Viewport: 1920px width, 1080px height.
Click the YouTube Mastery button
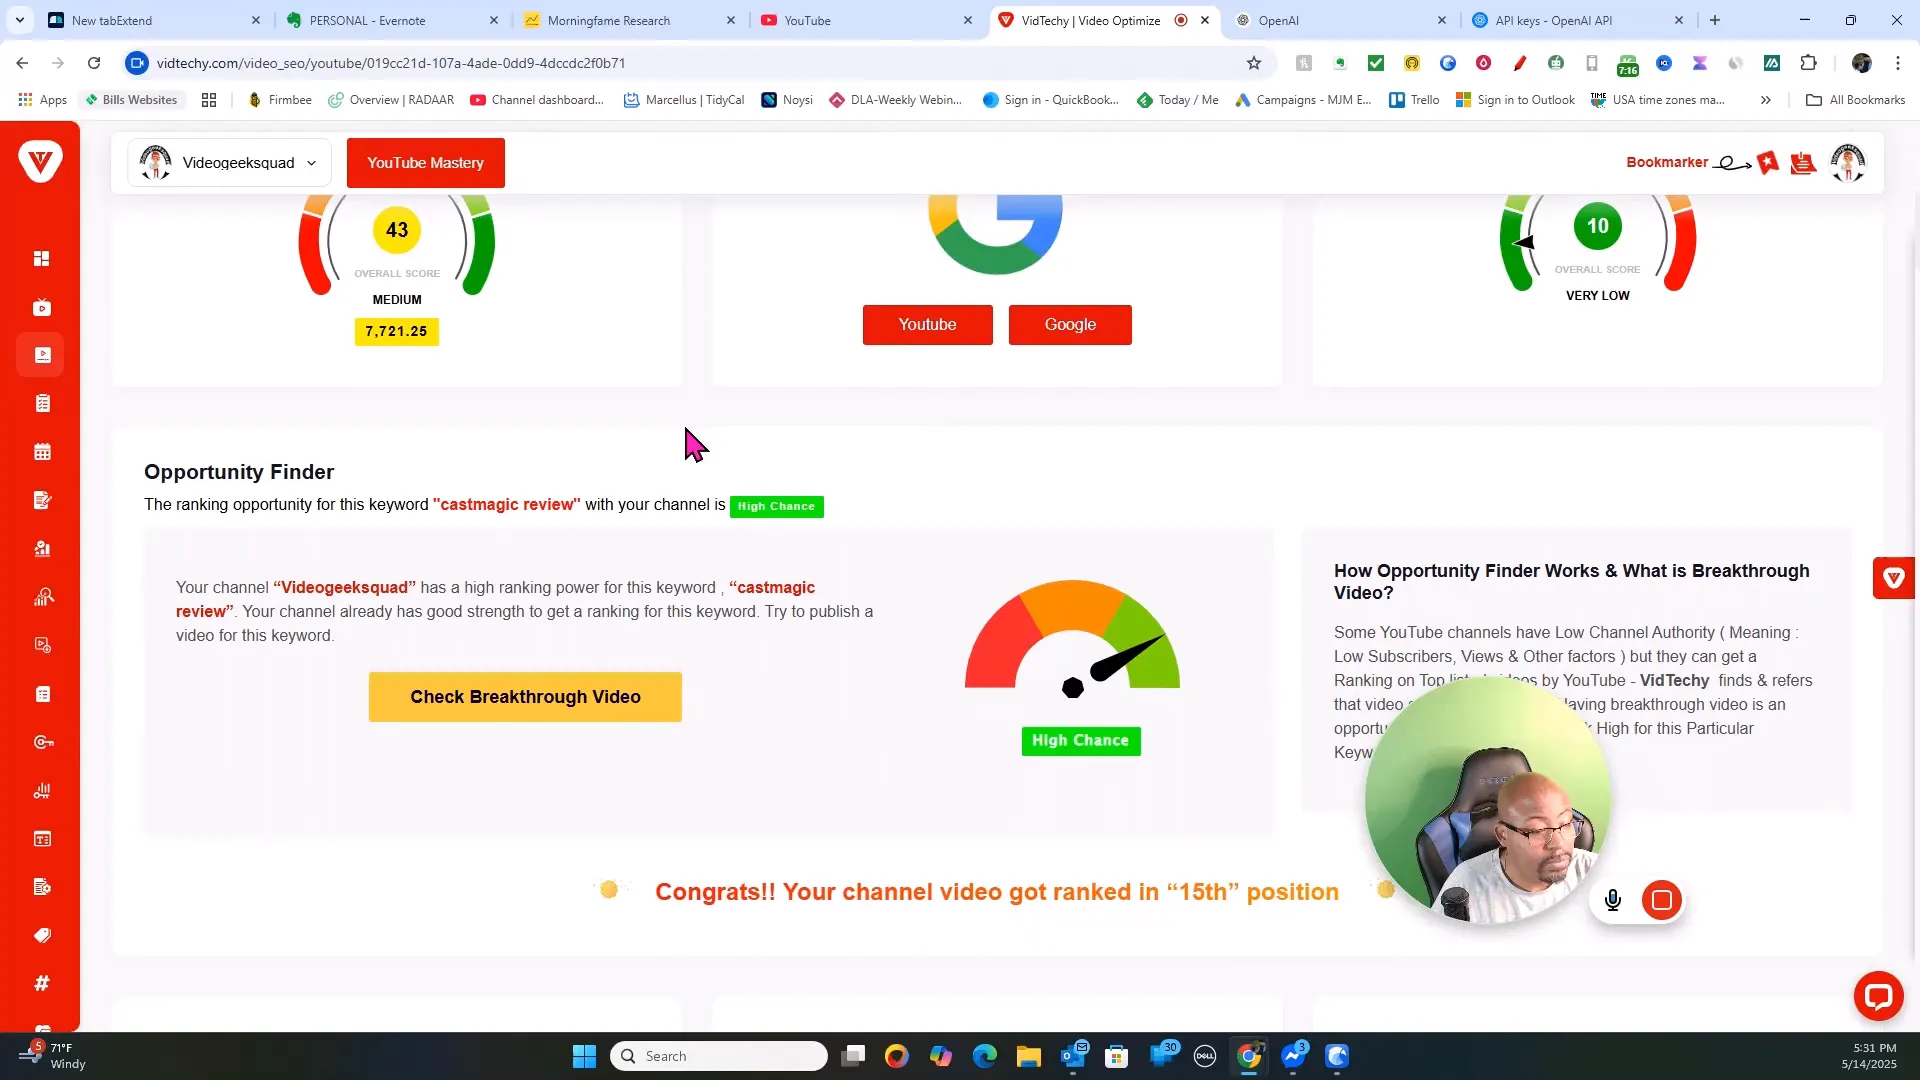pyautogui.click(x=425, y=163)
